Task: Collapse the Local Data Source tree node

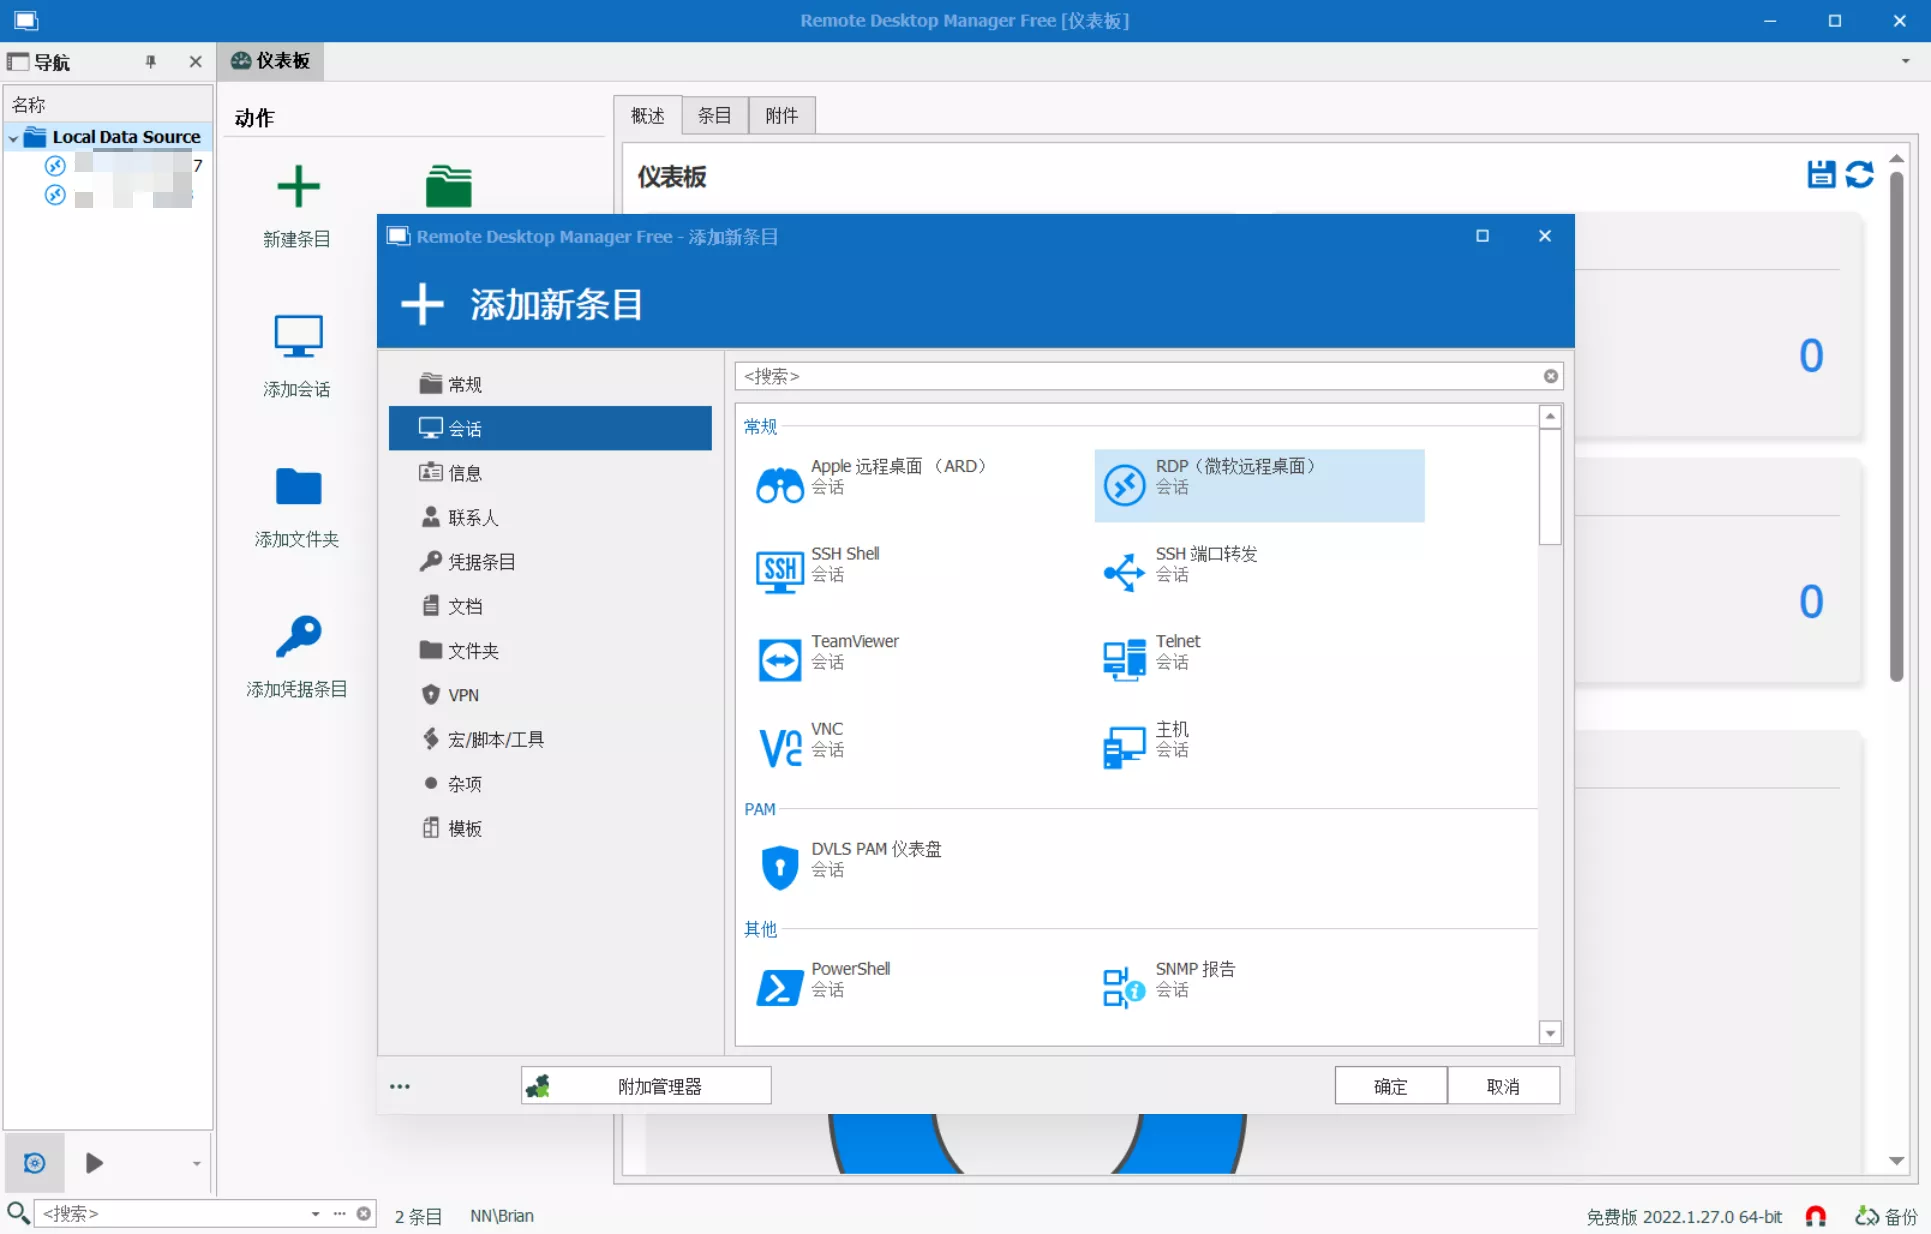Action: 13,138
